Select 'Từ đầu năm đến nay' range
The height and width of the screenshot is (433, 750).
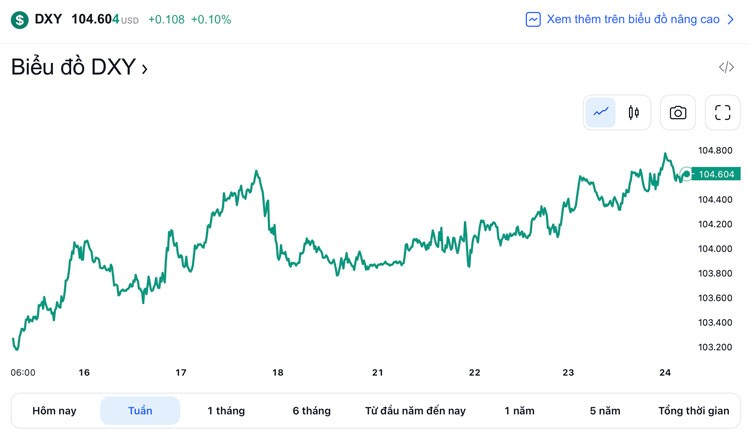[415, 411]
